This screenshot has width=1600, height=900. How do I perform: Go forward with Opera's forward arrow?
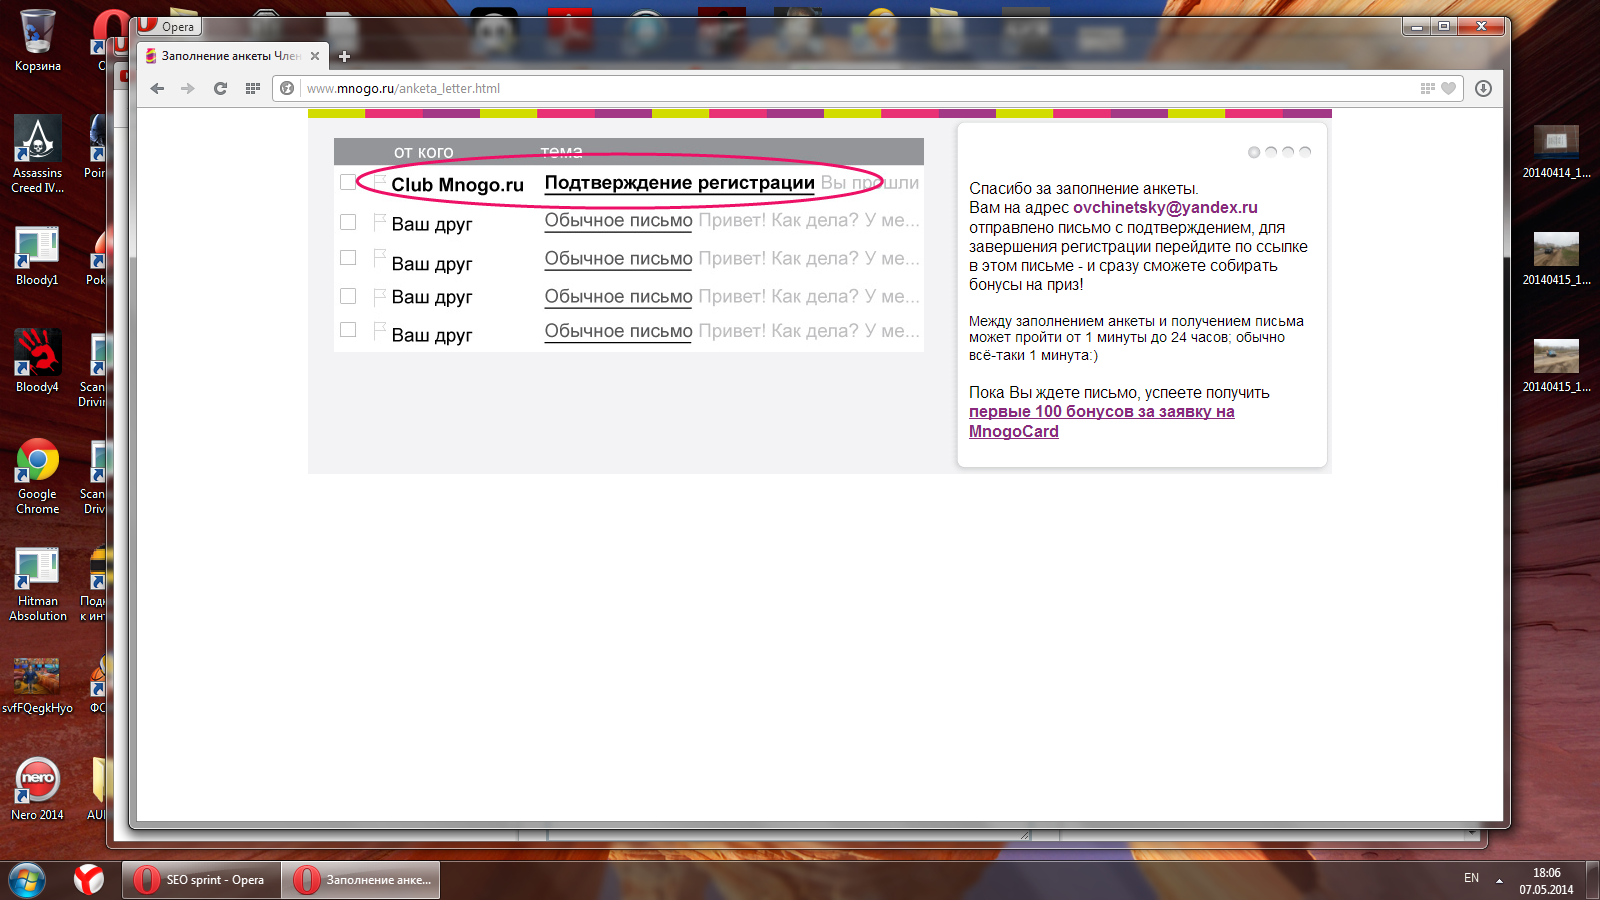click(x=188, y=88)
